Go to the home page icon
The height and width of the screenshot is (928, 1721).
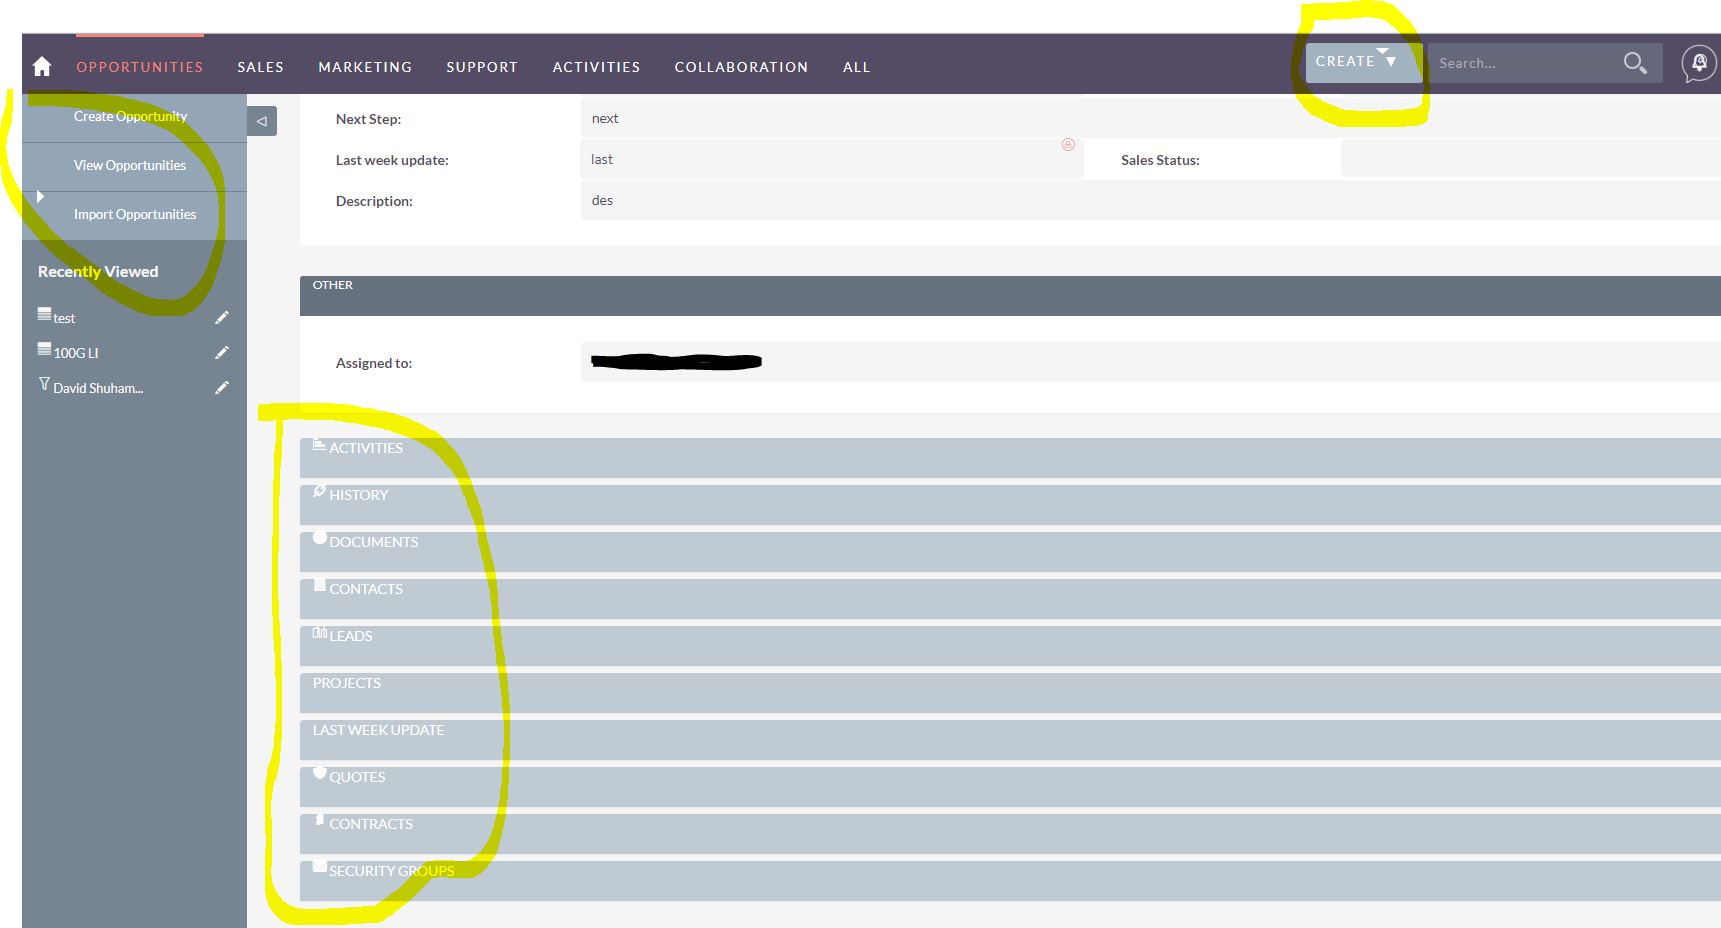pyautogui.click(x=42, y=66)
